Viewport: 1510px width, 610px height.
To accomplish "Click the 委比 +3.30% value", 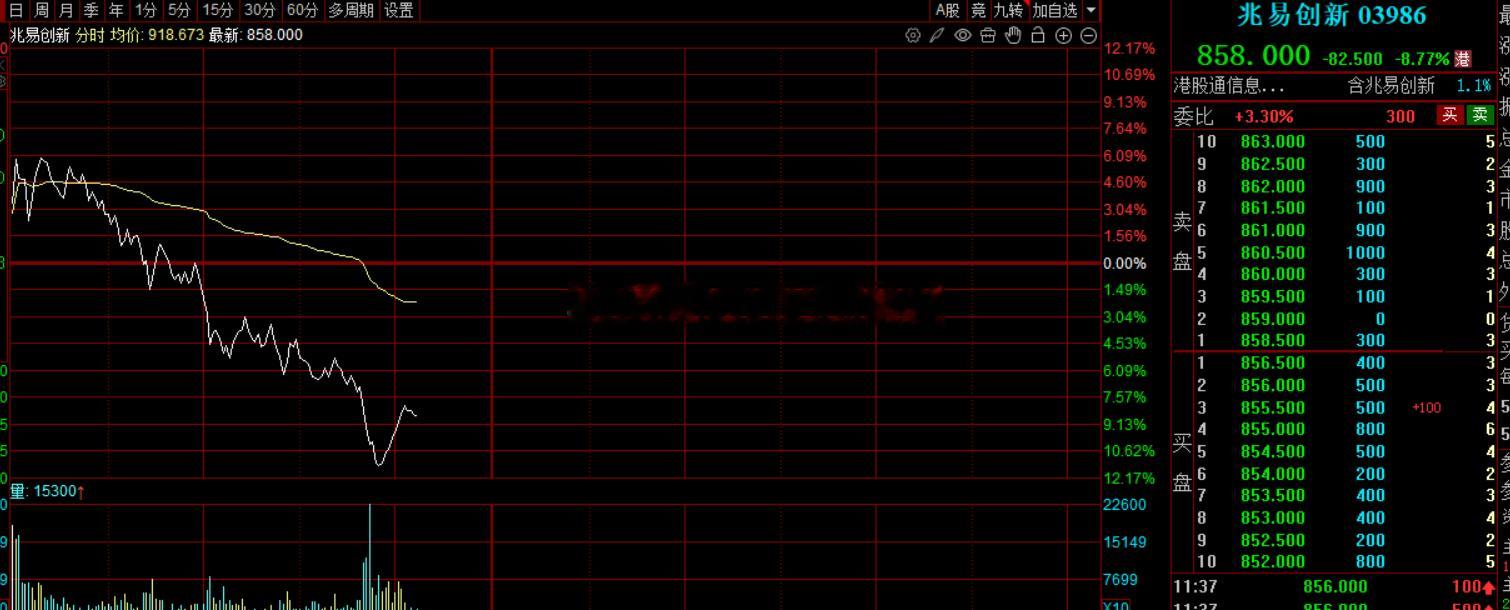I will [1264, 116].
